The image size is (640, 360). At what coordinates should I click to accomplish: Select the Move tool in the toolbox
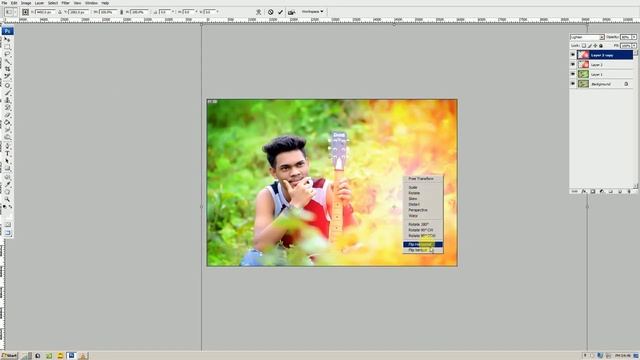(x=7, y=40)
